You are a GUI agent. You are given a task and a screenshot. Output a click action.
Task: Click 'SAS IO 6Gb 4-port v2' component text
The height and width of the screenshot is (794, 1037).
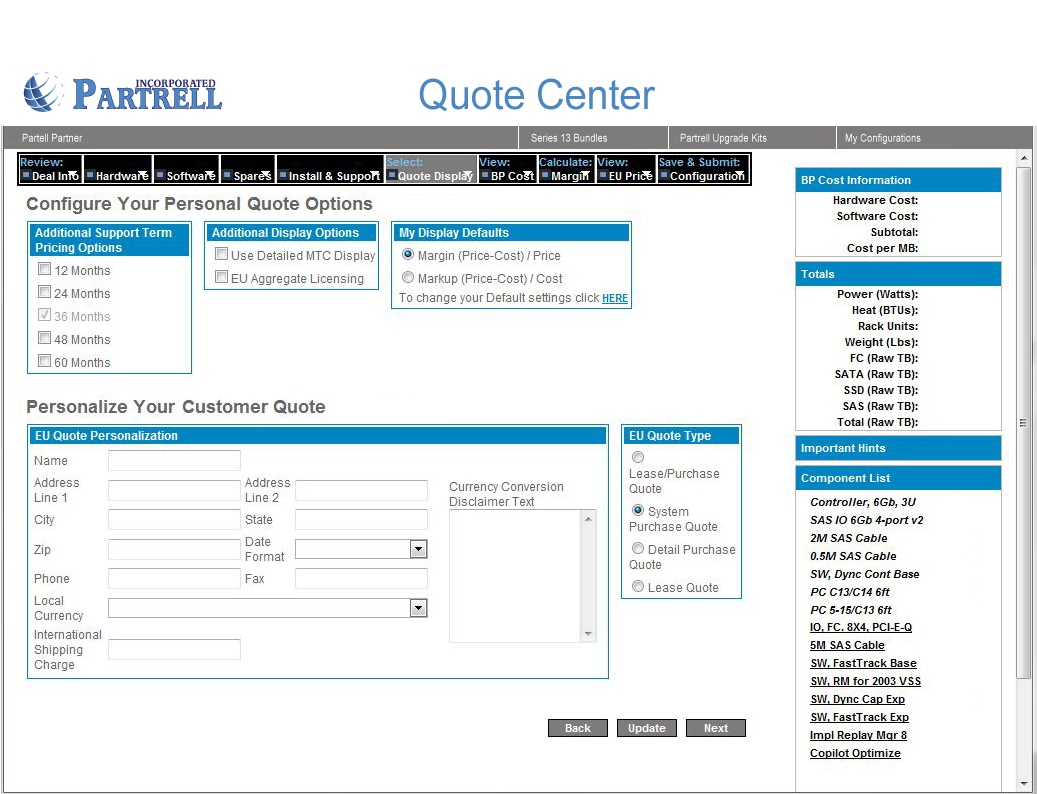click(x=866, y=520)
